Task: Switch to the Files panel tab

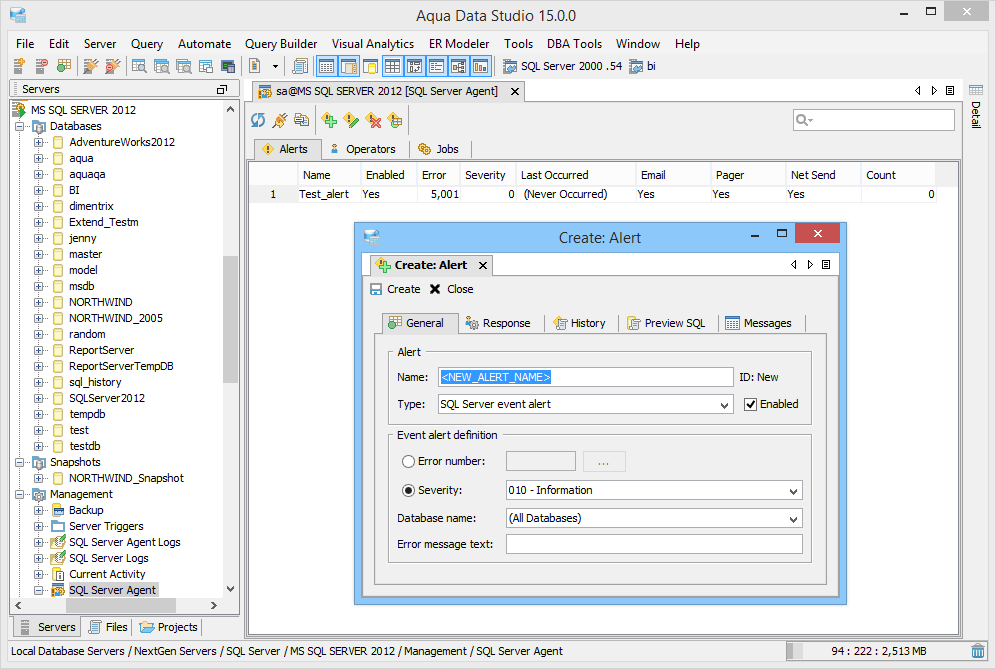Action: 108,627
